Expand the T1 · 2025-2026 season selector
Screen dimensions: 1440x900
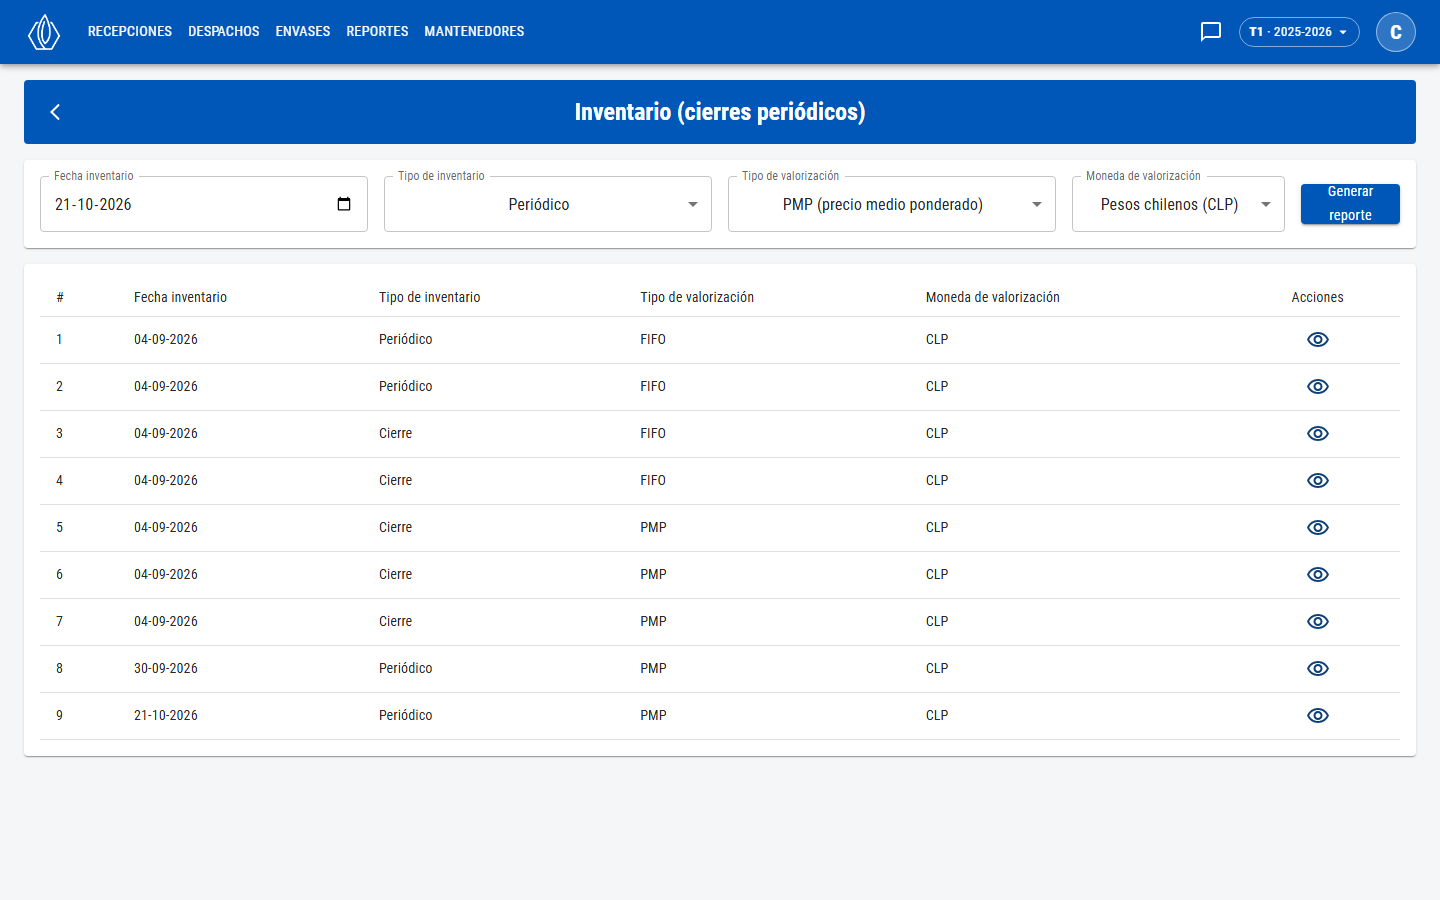click(1299, 32)
